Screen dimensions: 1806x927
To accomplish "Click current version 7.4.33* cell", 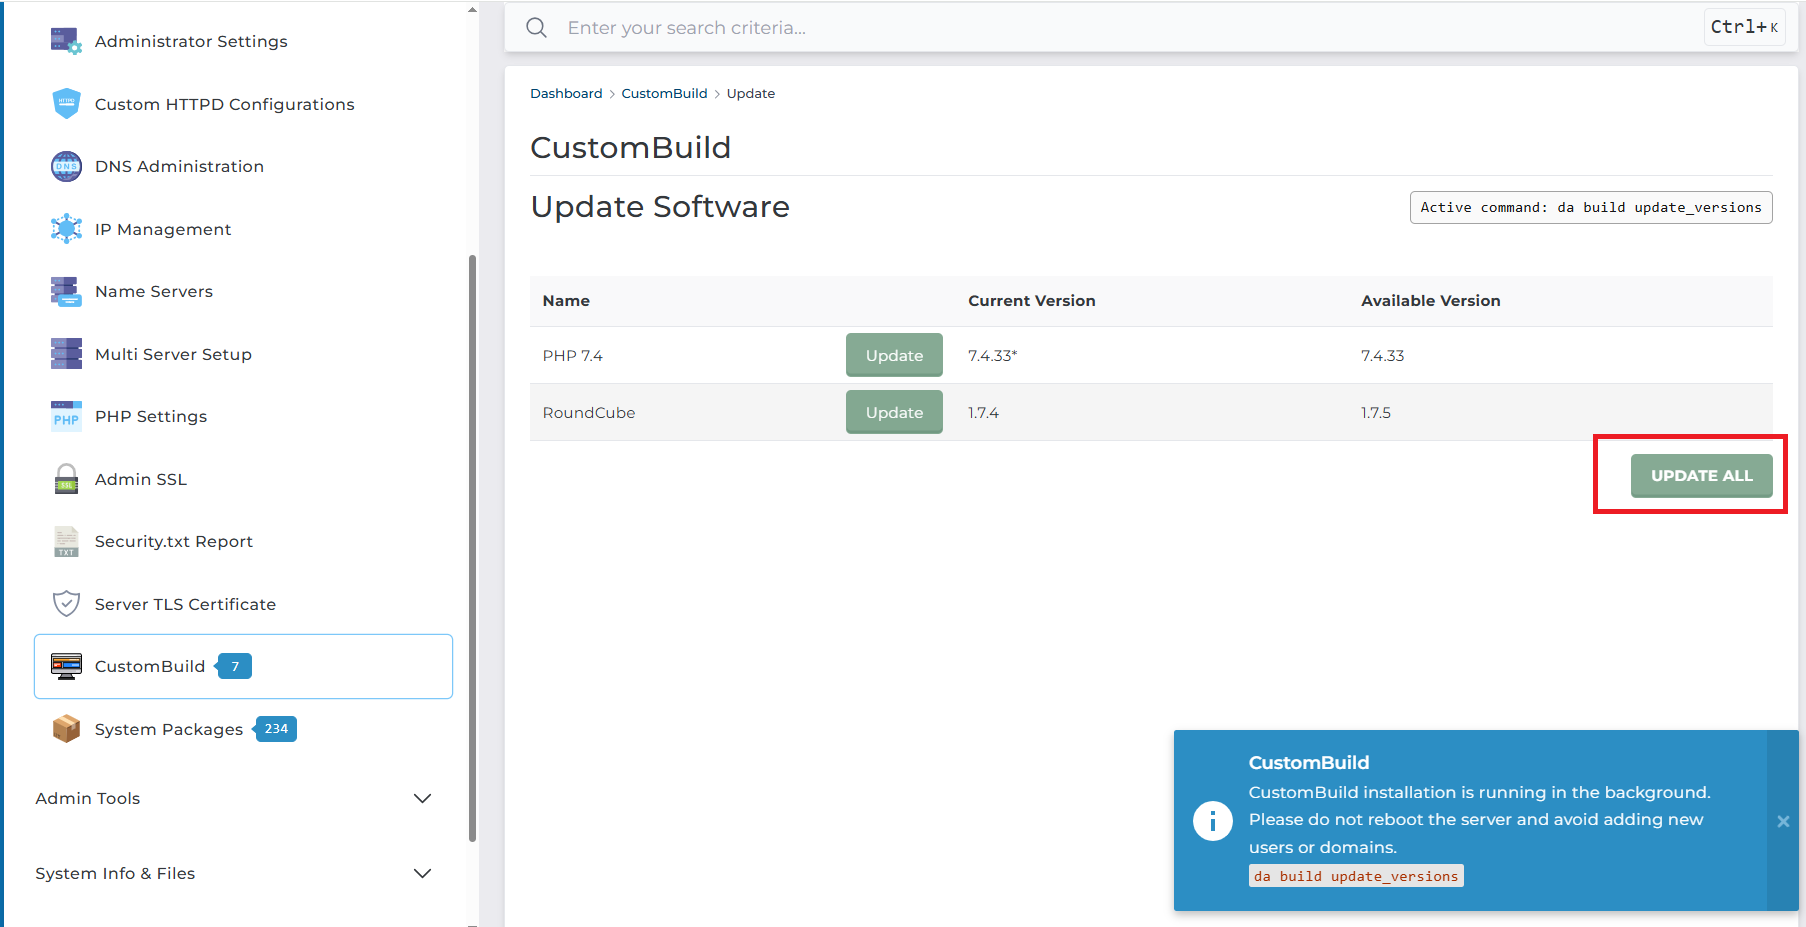I will tap(992, 356).
